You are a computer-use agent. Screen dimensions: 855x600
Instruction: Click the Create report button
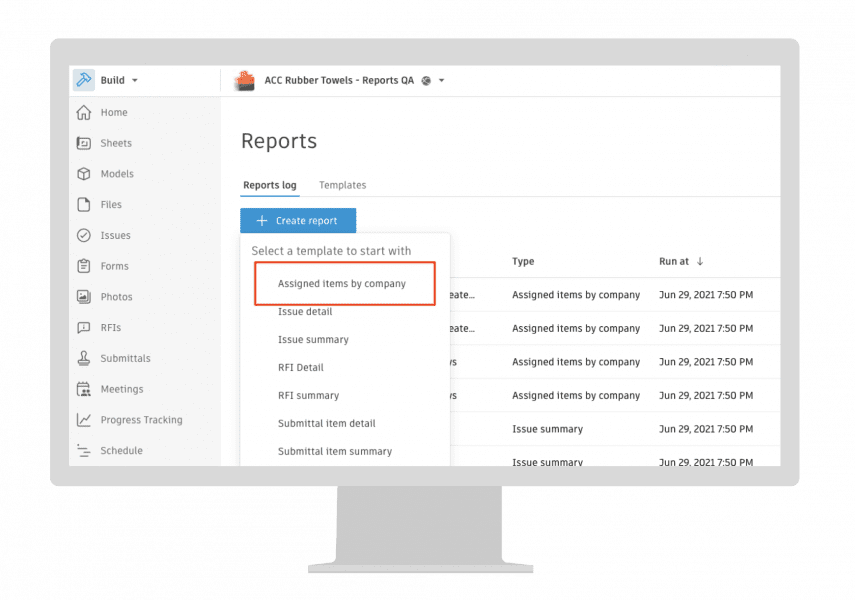tap(297, 220)
